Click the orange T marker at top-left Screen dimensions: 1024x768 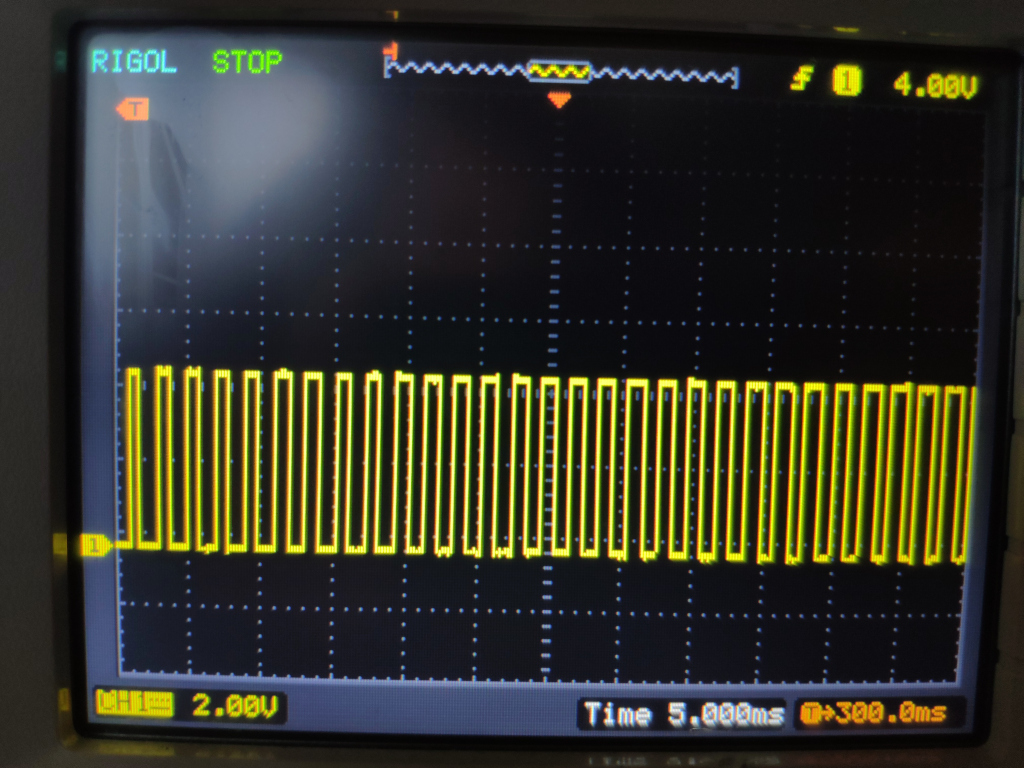[133, 108]
